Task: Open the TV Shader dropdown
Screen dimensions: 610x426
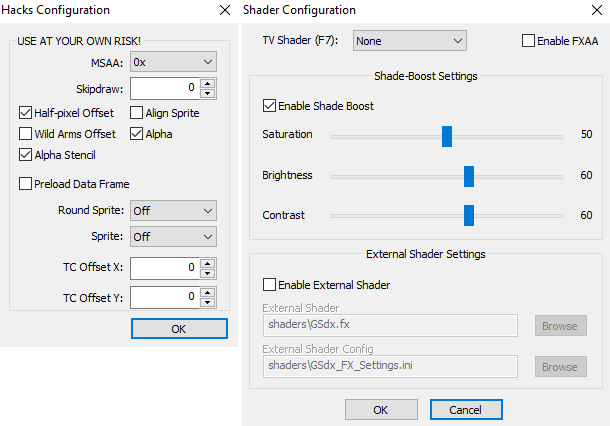Action: 409,41
